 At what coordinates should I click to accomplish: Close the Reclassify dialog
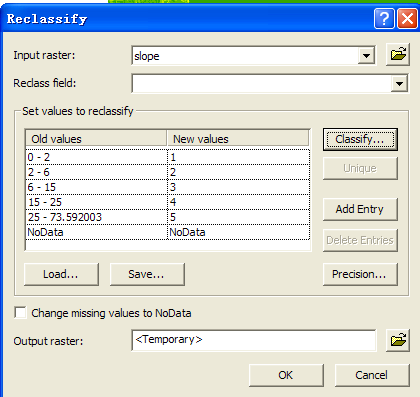click(407, 18)
